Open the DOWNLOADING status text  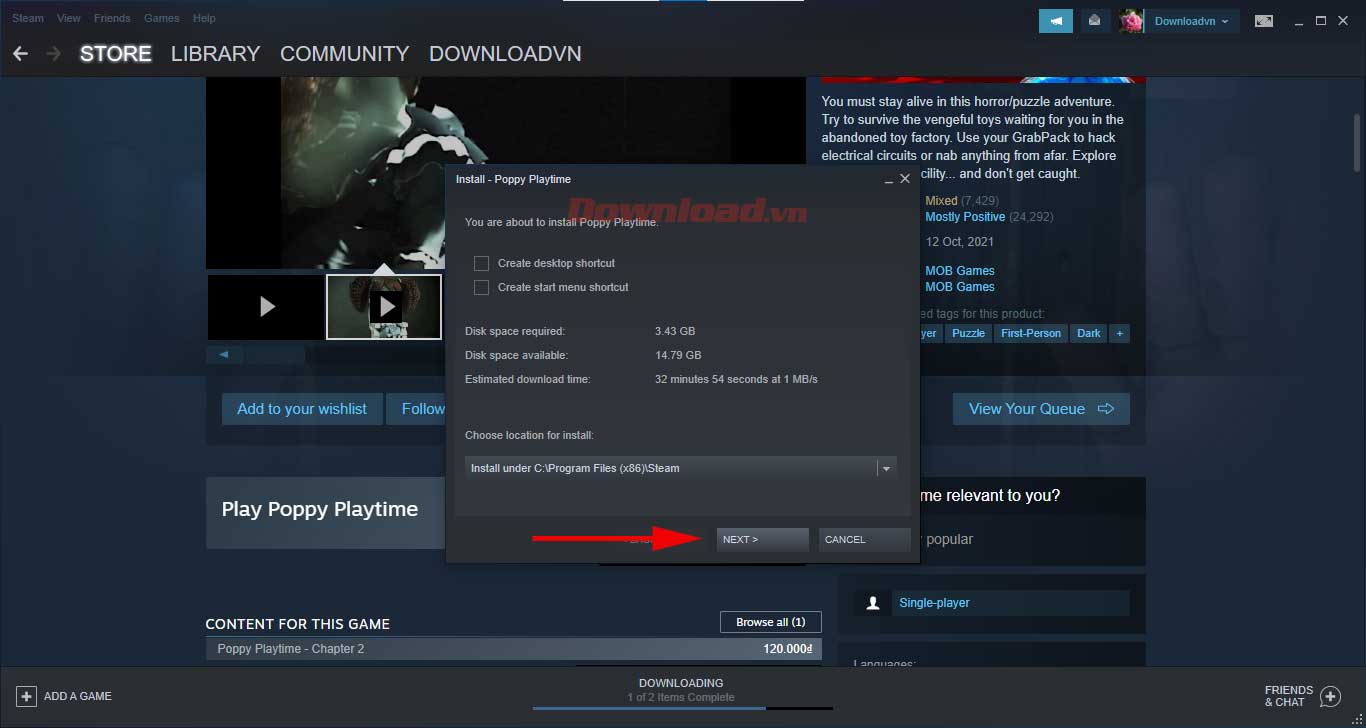coord(681,683)
